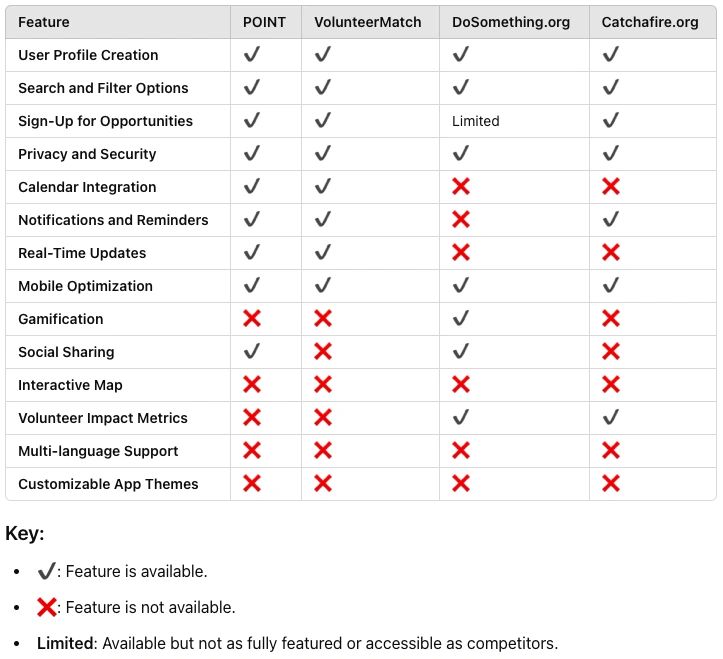Click VolunteerMatch's Social Sharing red cross

tap(323, 352)
